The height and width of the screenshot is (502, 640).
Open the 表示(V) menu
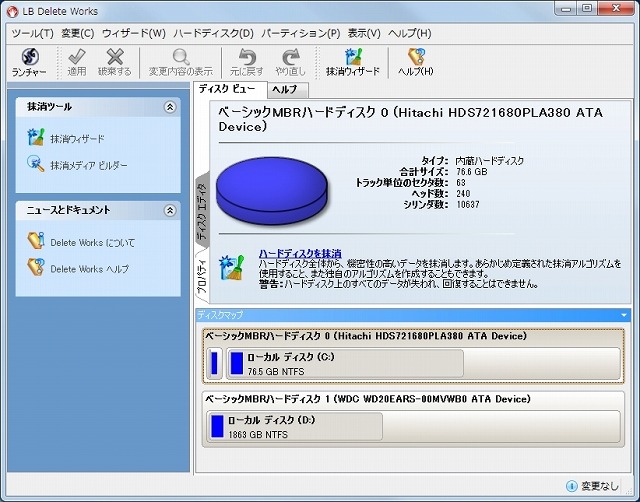tap(364, 33)
